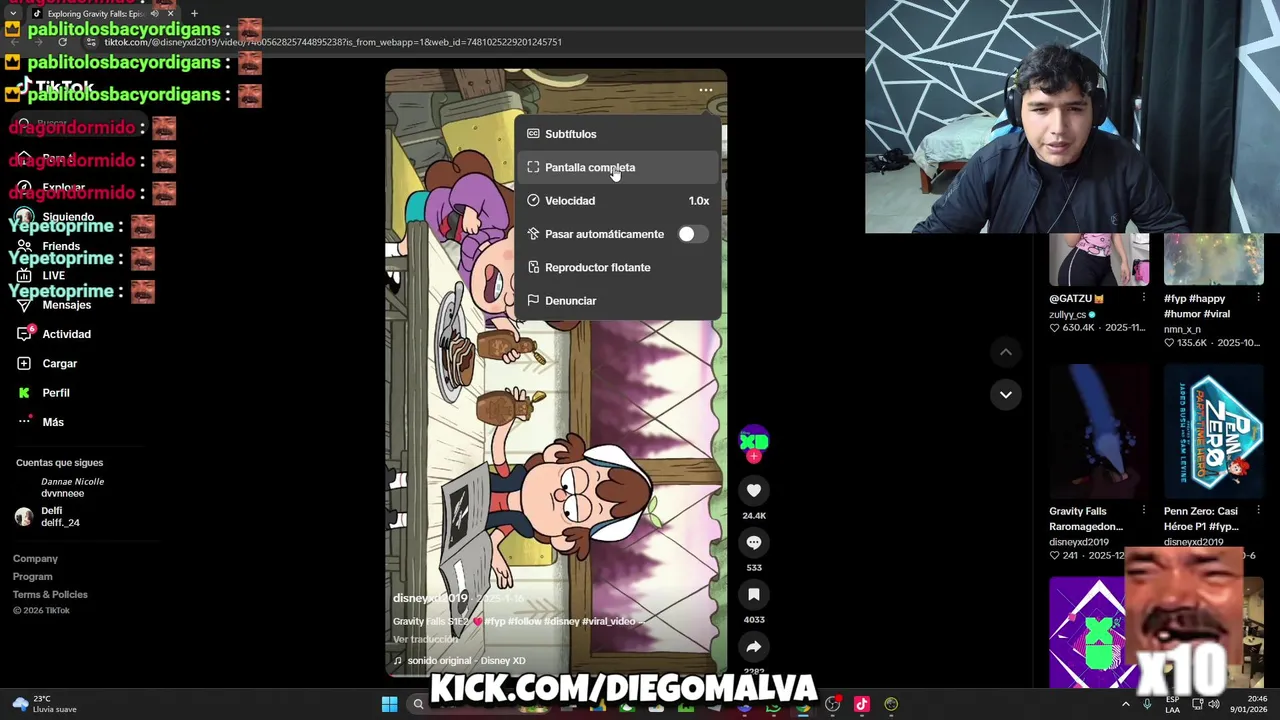
Task: Share video using the arrow icon
Action: [754, 646]
